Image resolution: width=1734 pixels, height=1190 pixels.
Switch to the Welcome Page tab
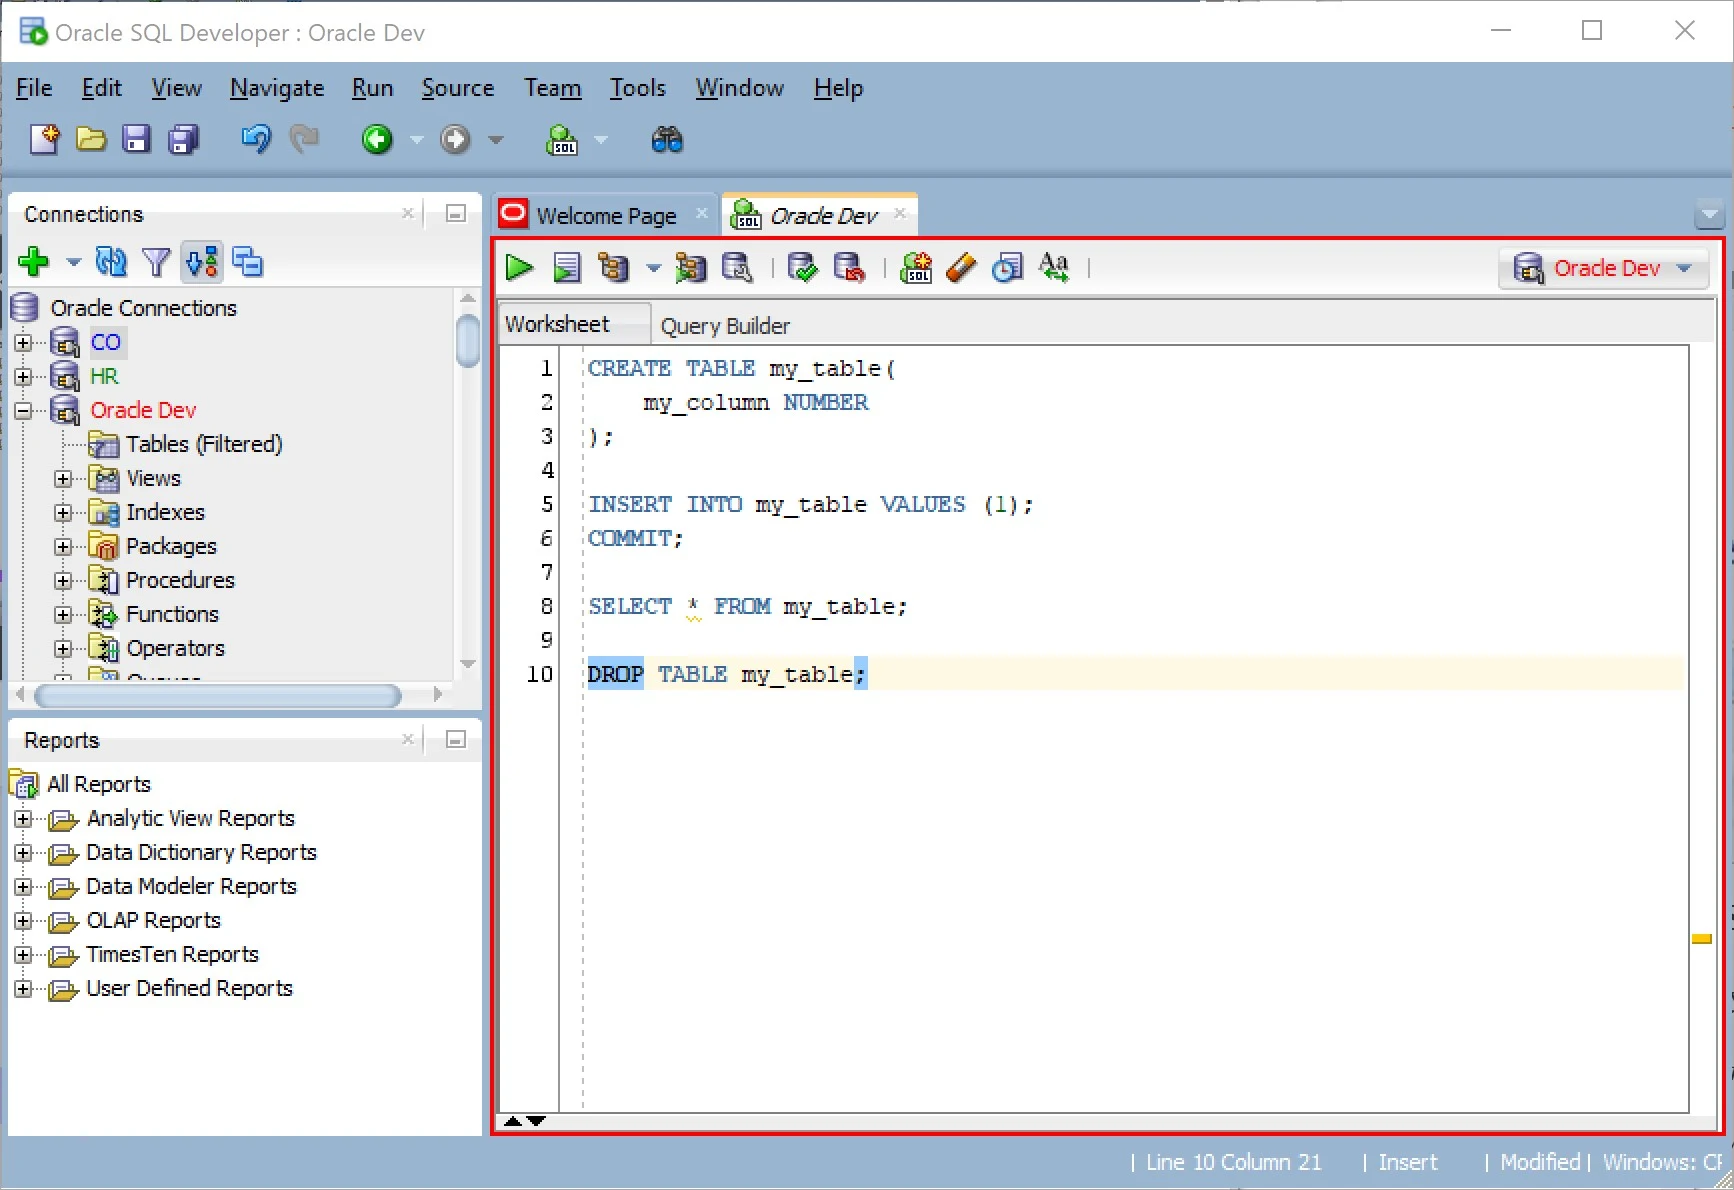pos(606,215)
